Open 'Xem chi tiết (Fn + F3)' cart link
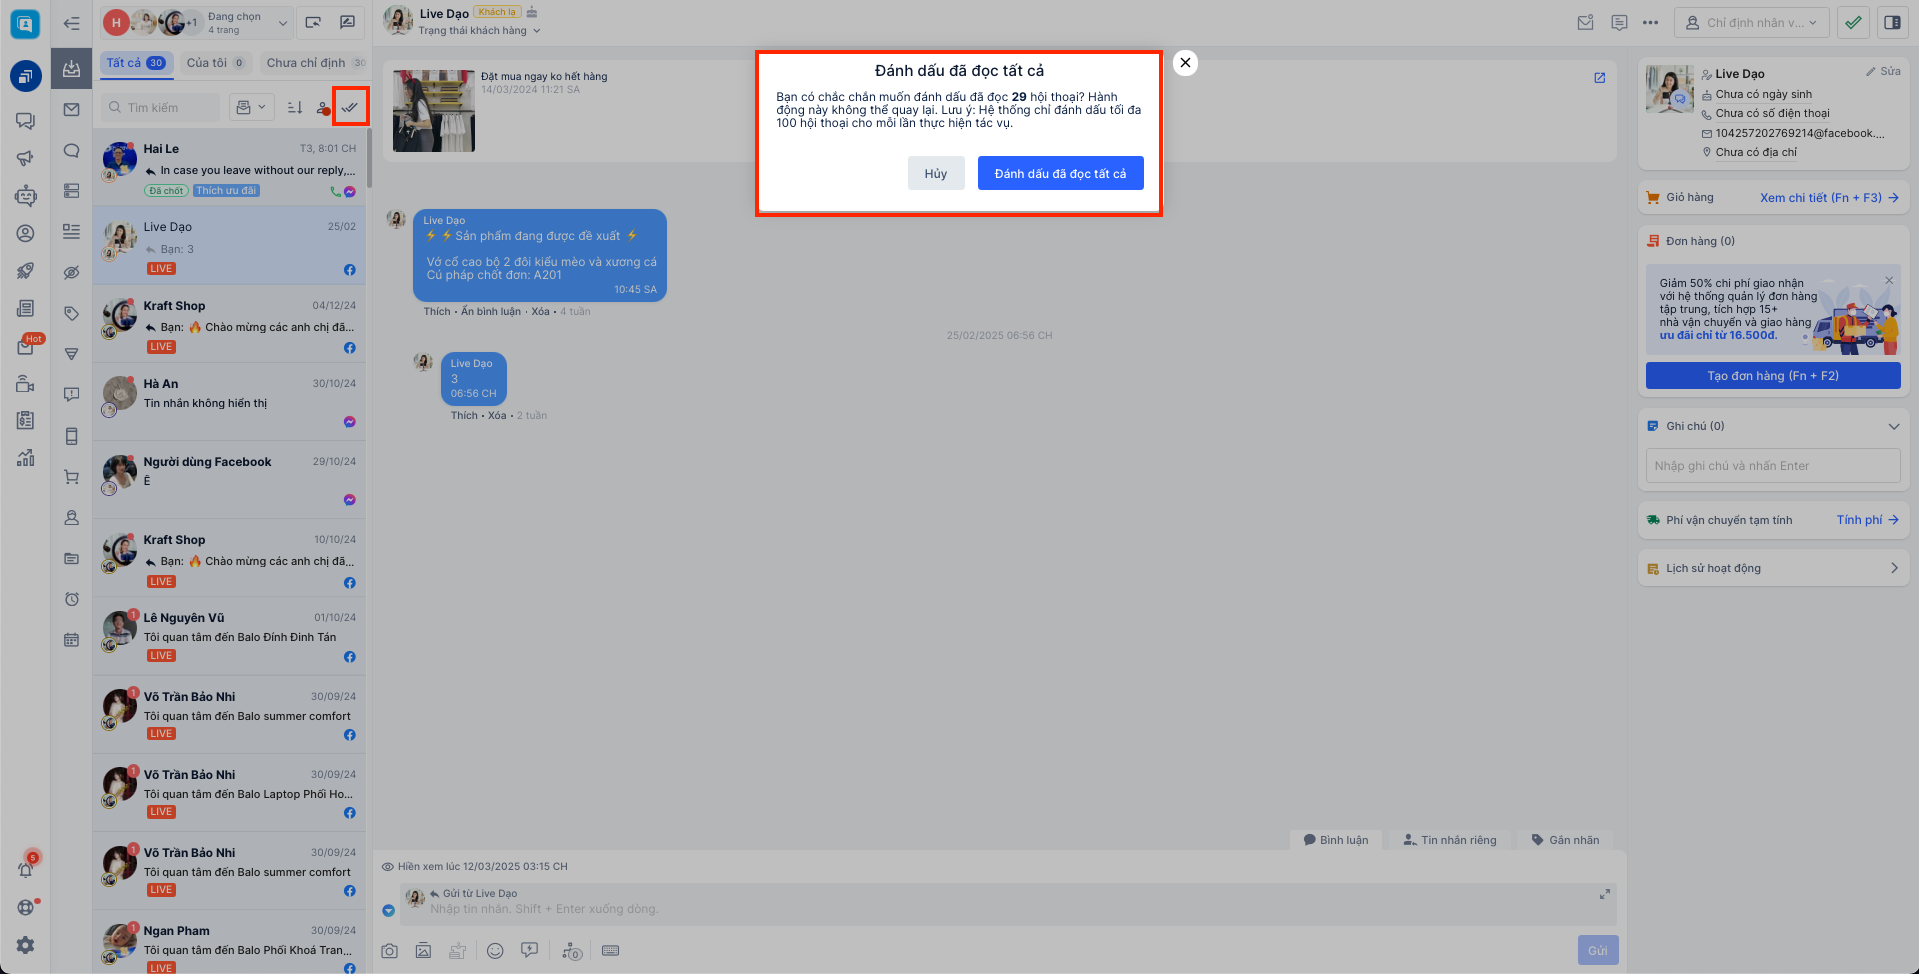Image resolution: width=1919 pixels, height=974 pixels. pyautogui.click(x=1829, y=198)
